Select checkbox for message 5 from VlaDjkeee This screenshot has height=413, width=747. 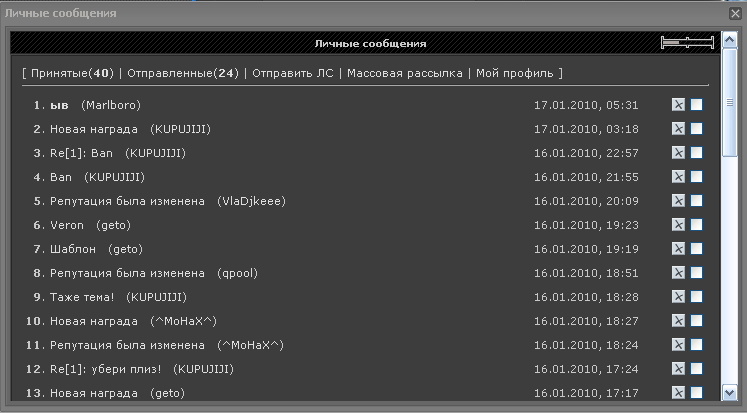(697, 201)
